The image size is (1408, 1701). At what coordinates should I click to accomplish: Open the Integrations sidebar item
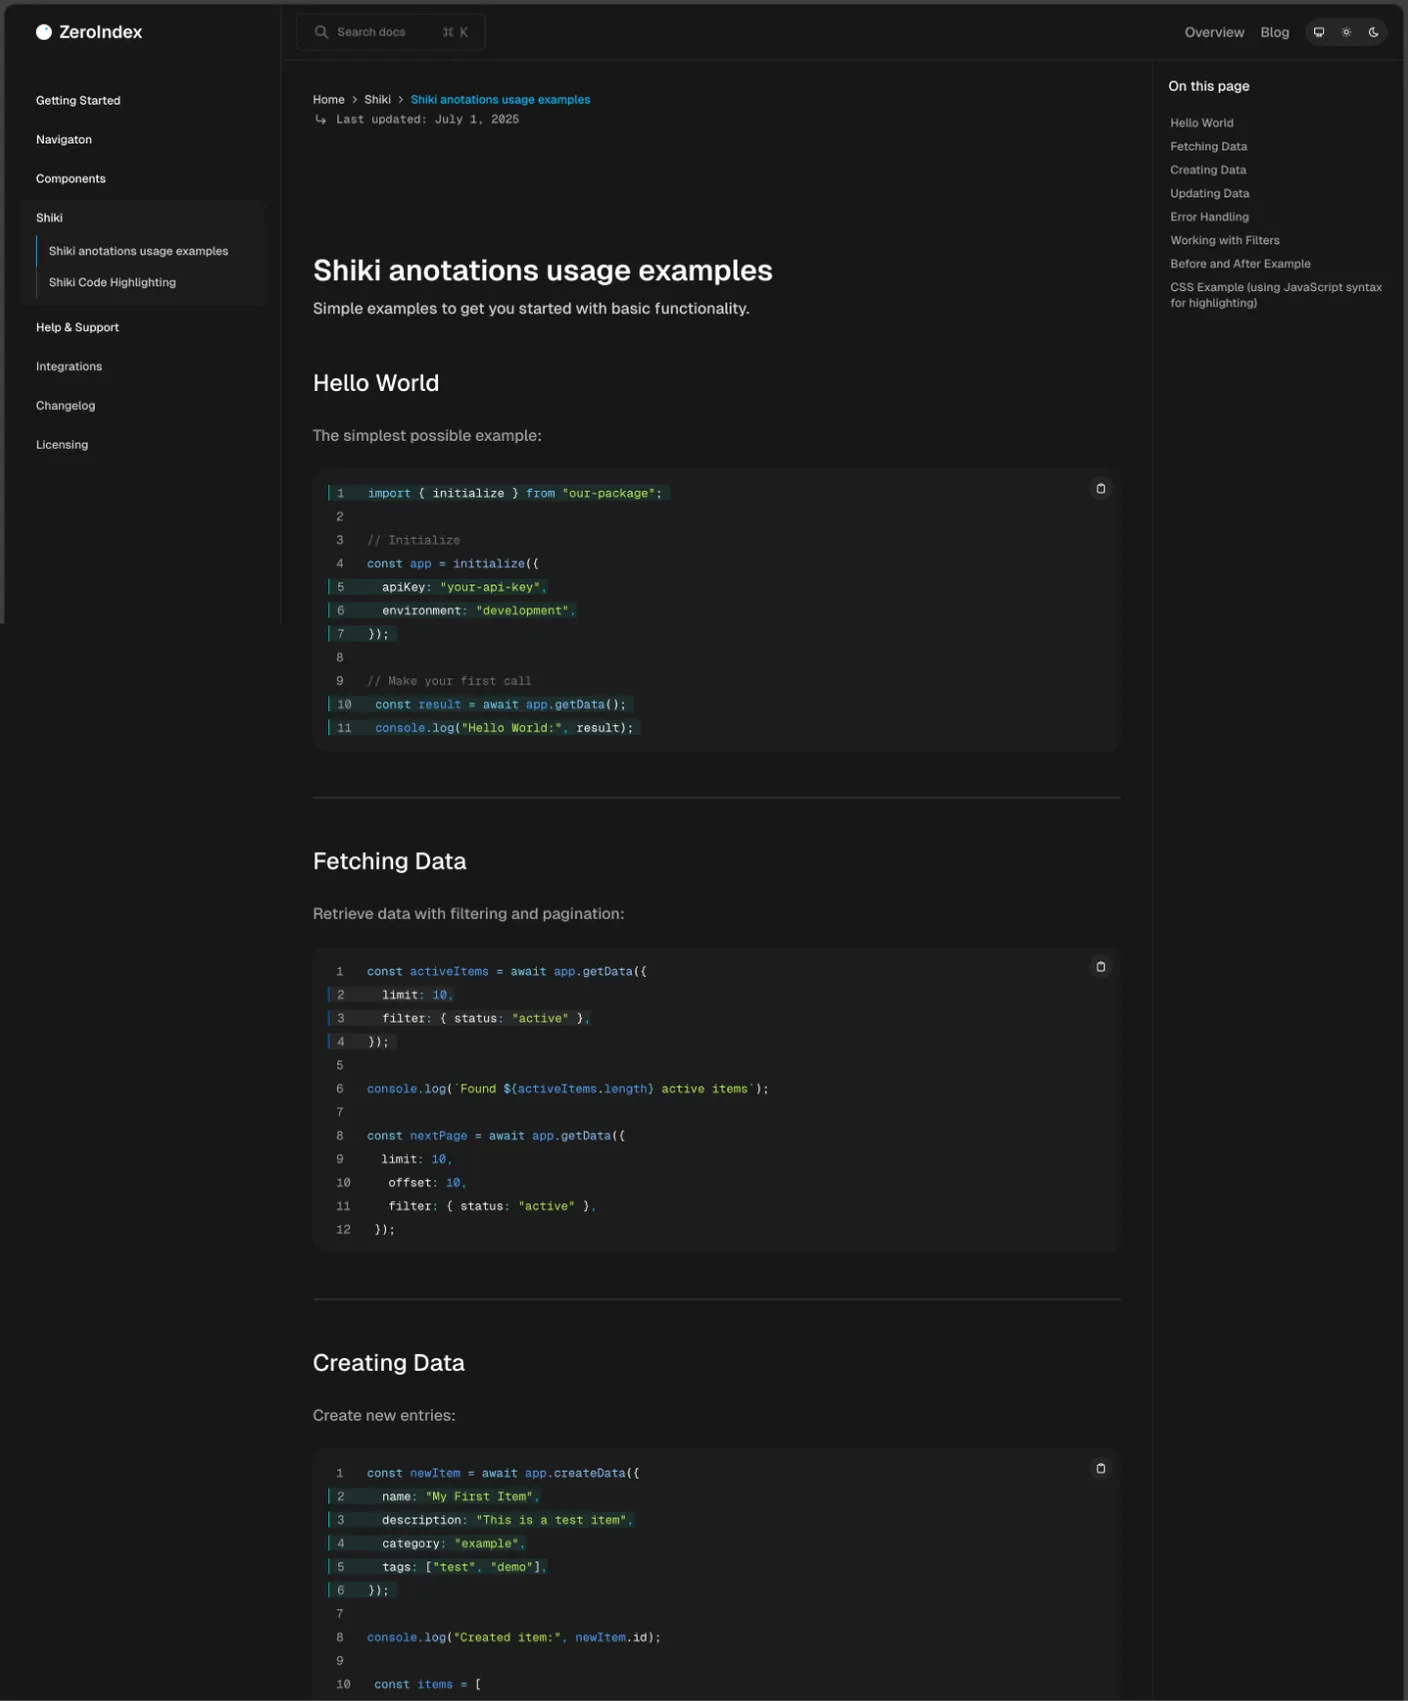point(69,367)
